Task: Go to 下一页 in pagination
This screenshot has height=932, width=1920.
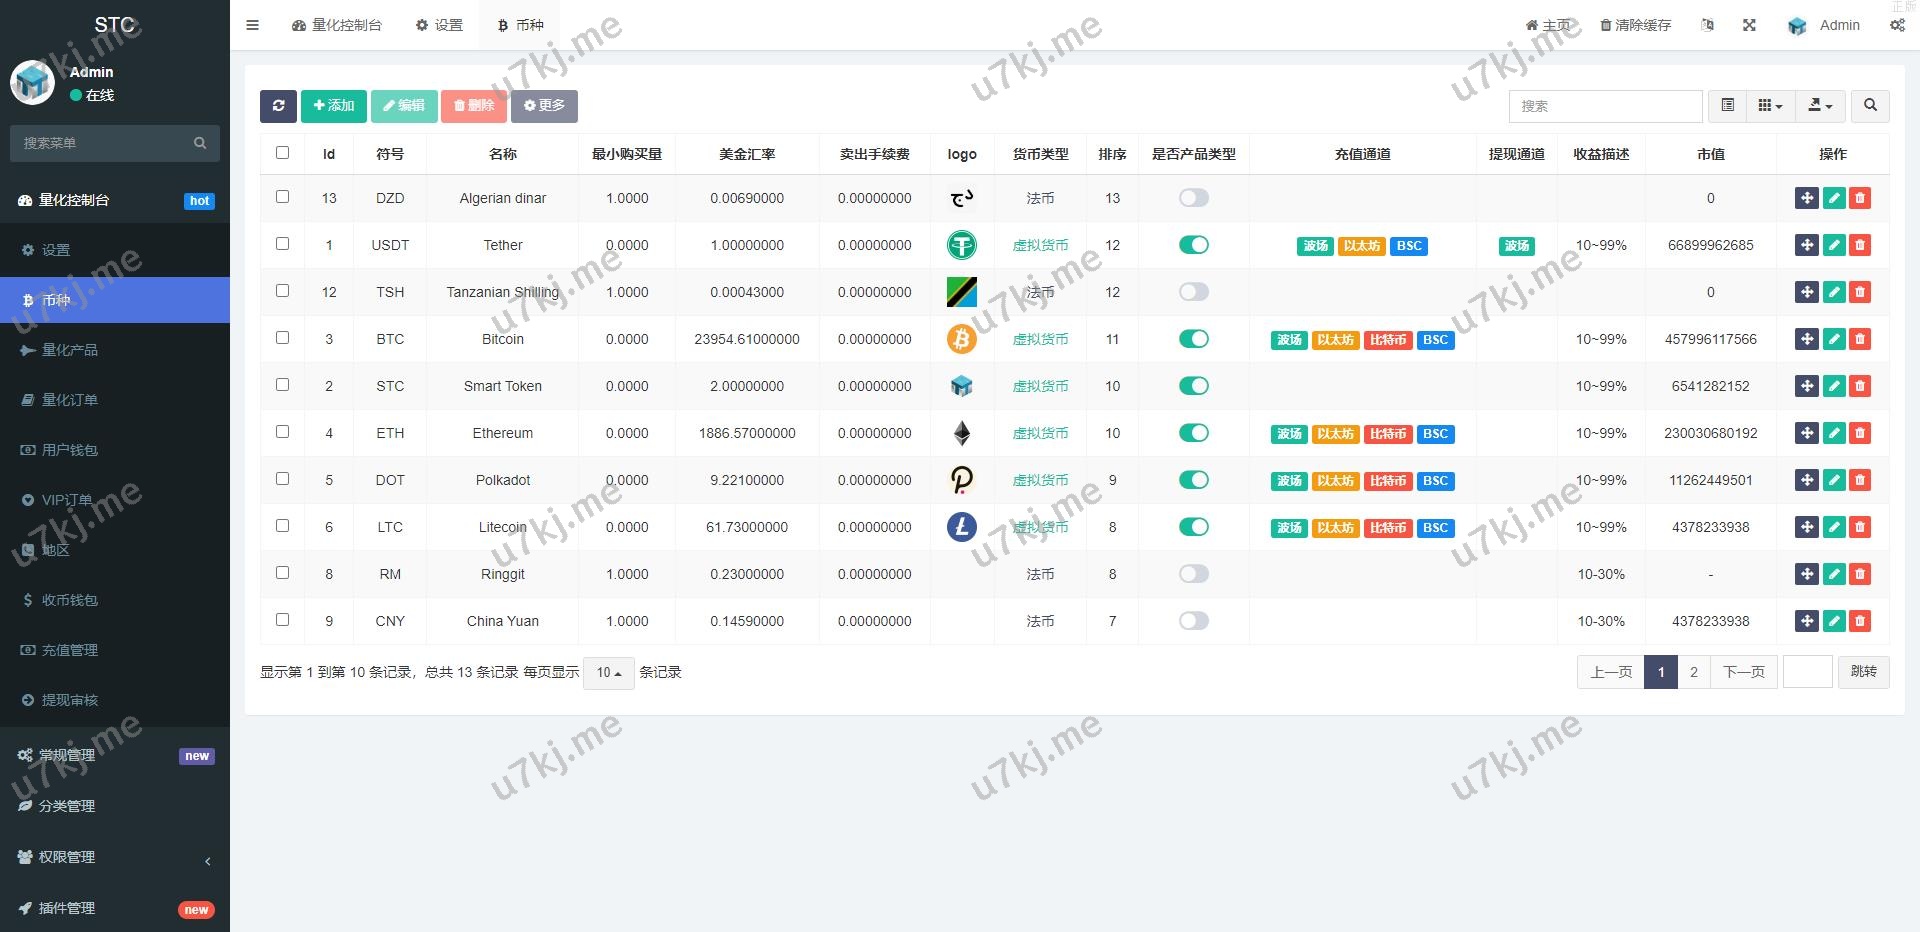Action: click(1743, 672)
